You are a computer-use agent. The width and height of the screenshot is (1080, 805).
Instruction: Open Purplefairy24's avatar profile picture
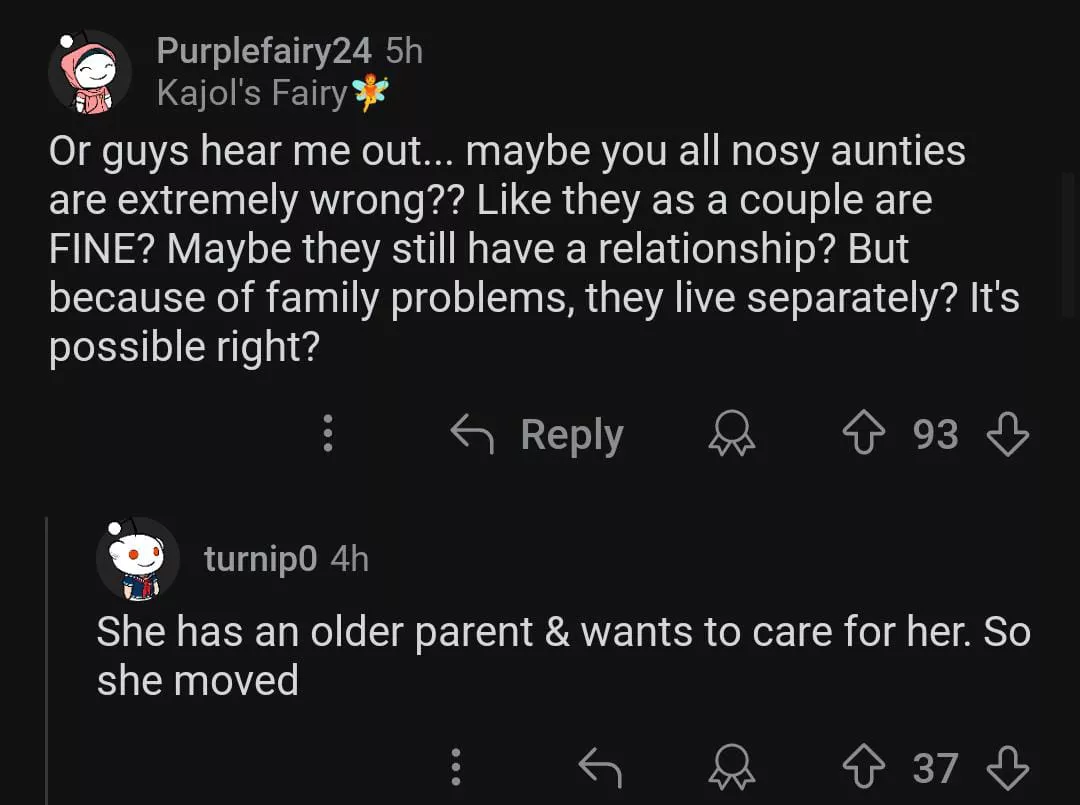click(x=89, y=72)
